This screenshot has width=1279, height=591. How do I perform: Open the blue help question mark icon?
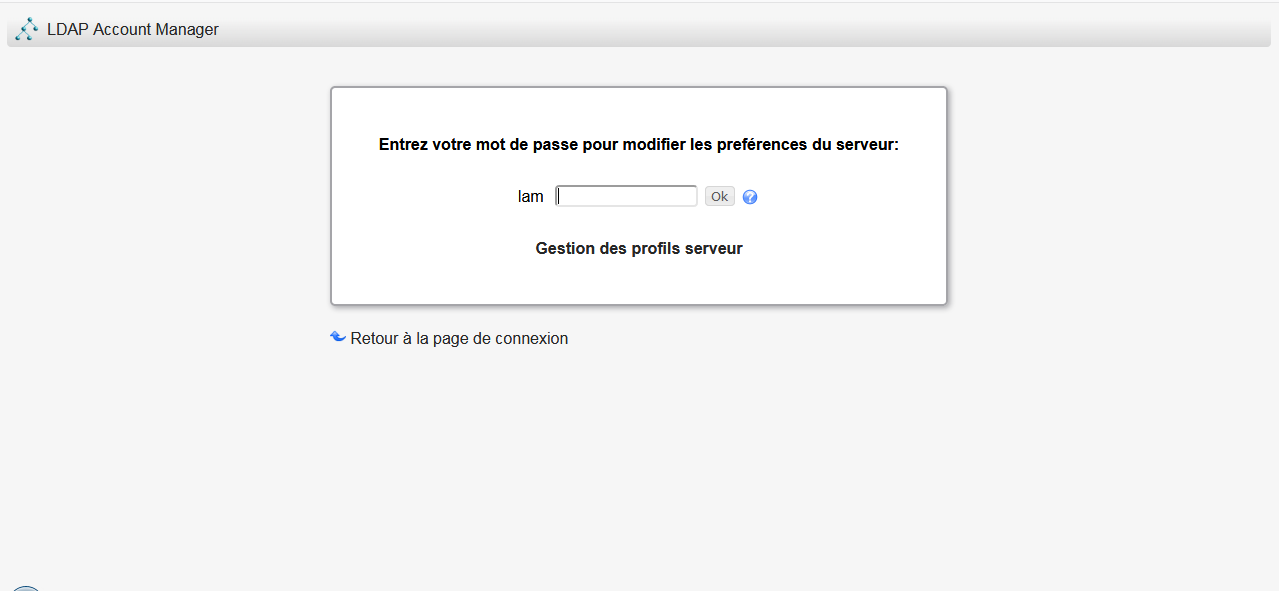[750, 197]
